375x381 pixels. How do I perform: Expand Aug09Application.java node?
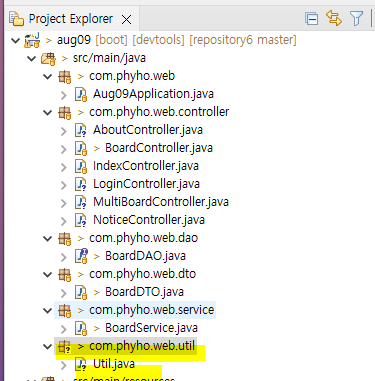point(64,95)
